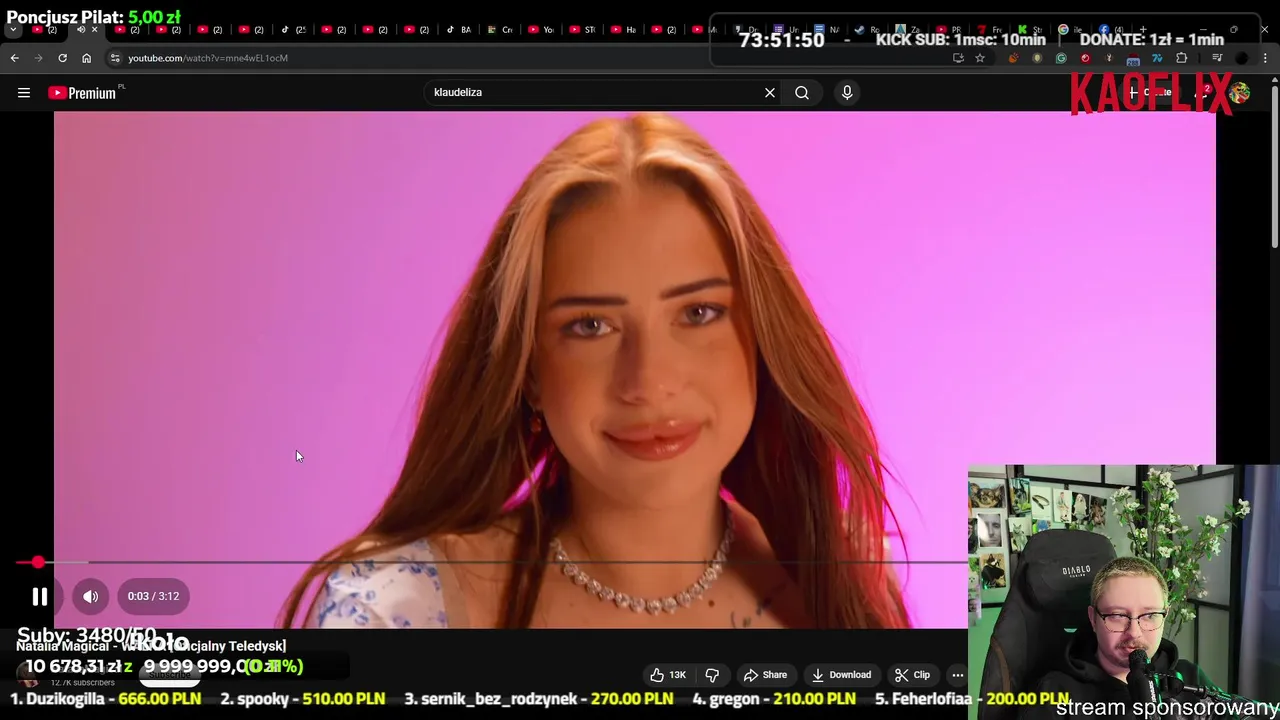Mute the video volume
Image resolution: width=1280 pixels, height=720 pixels.
coord(91,596)
